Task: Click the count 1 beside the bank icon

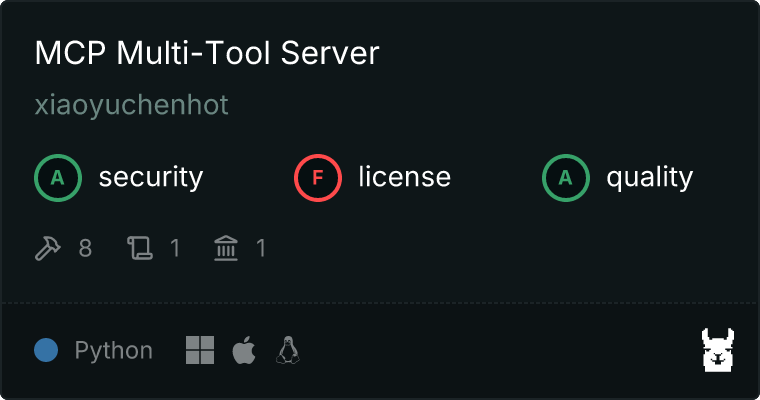Action: (x=261, y=247)
